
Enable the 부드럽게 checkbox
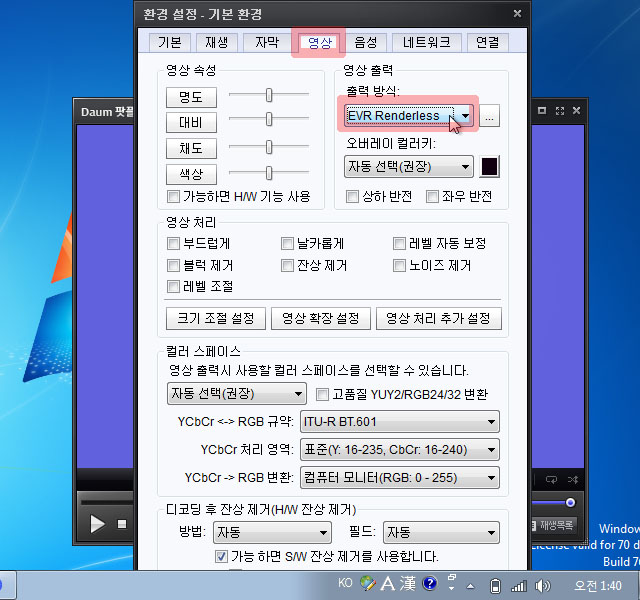tap(174, 243)
